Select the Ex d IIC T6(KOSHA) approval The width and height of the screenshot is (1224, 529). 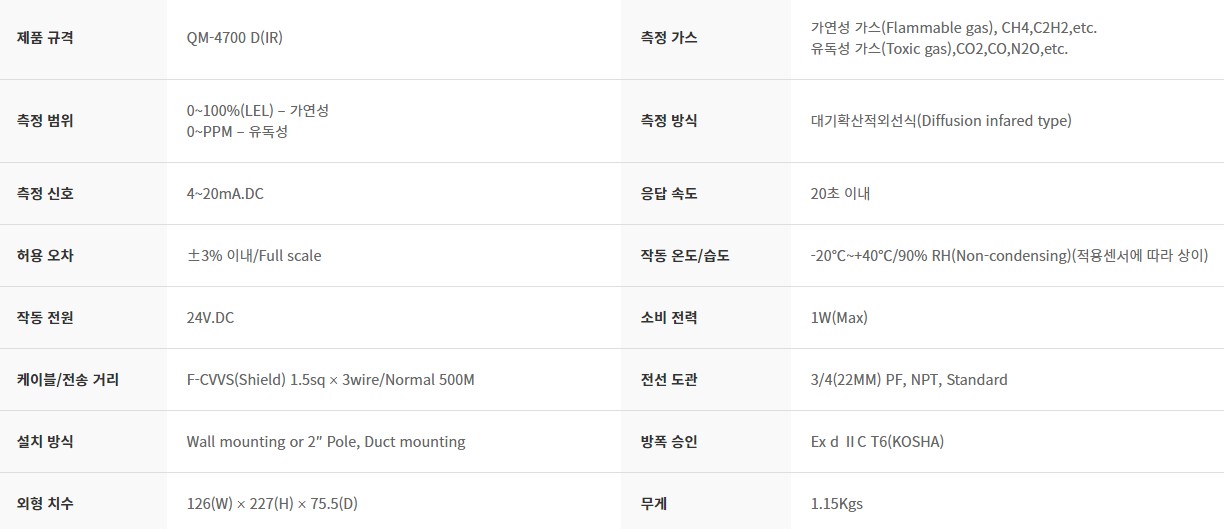point(877,442)
